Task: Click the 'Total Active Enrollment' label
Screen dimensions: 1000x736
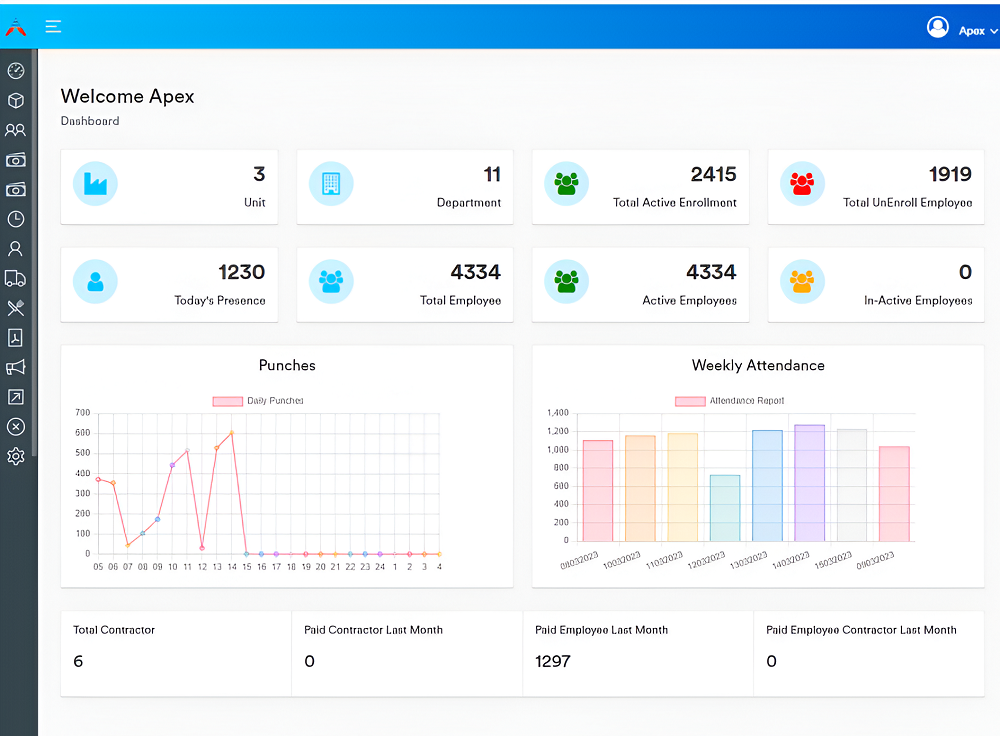Action: (675, 202)
